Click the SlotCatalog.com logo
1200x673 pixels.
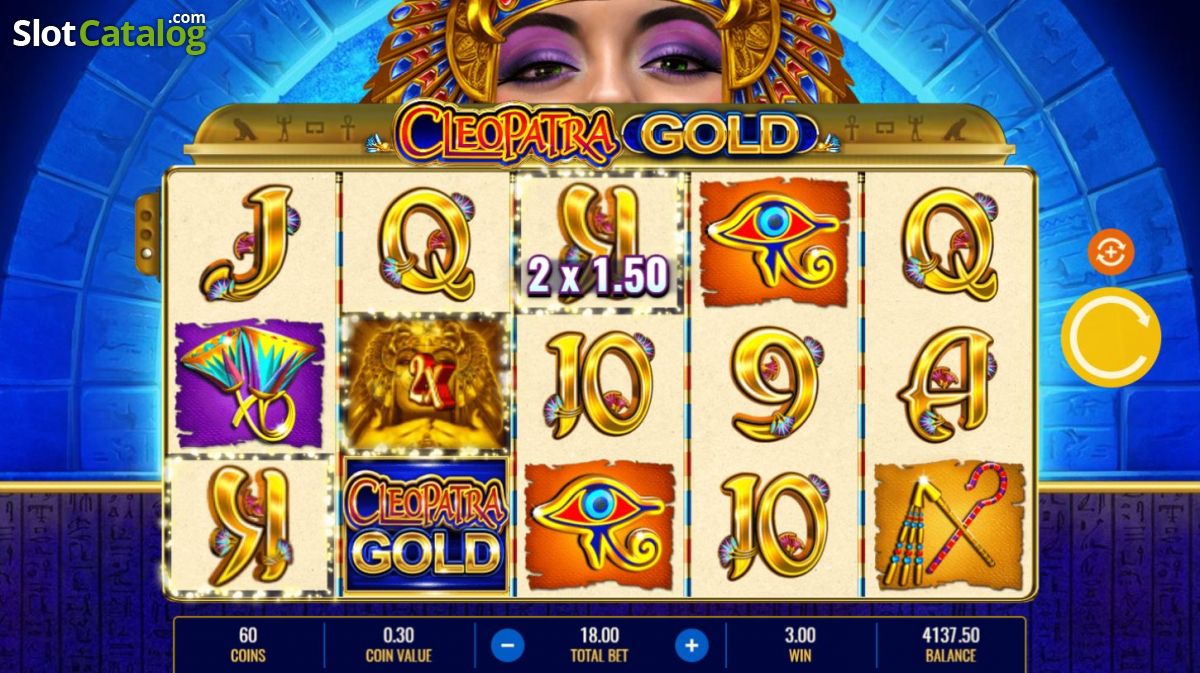[x=110, y=33]
